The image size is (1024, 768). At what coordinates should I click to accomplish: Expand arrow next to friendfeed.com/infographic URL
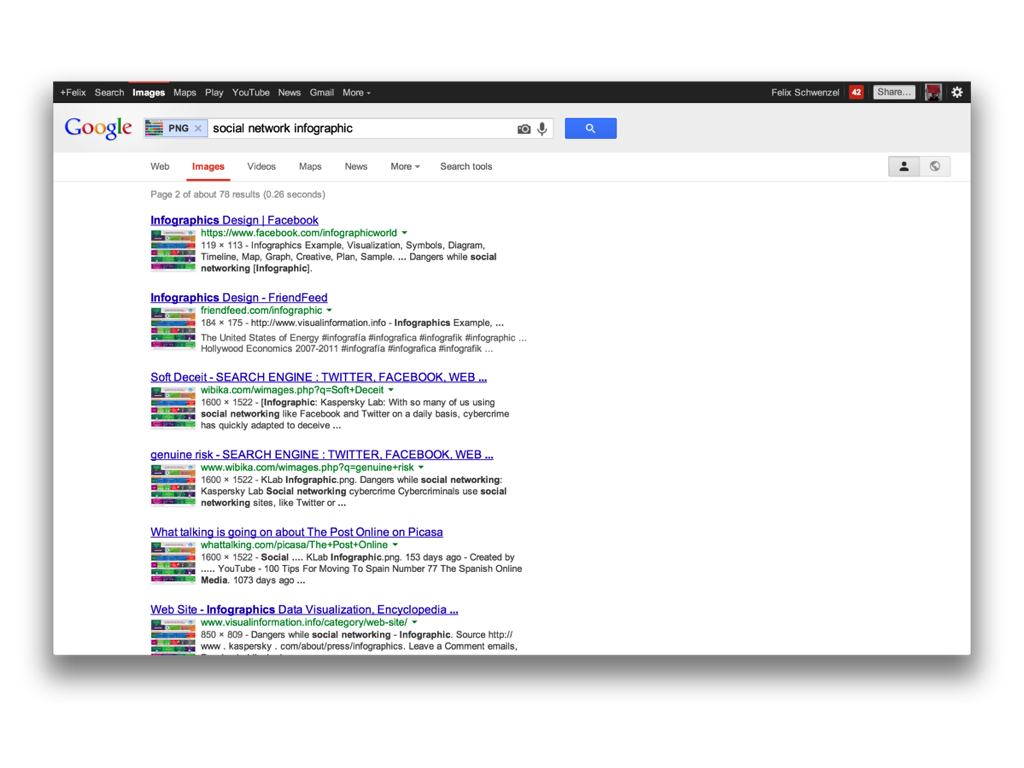[330, 311]
